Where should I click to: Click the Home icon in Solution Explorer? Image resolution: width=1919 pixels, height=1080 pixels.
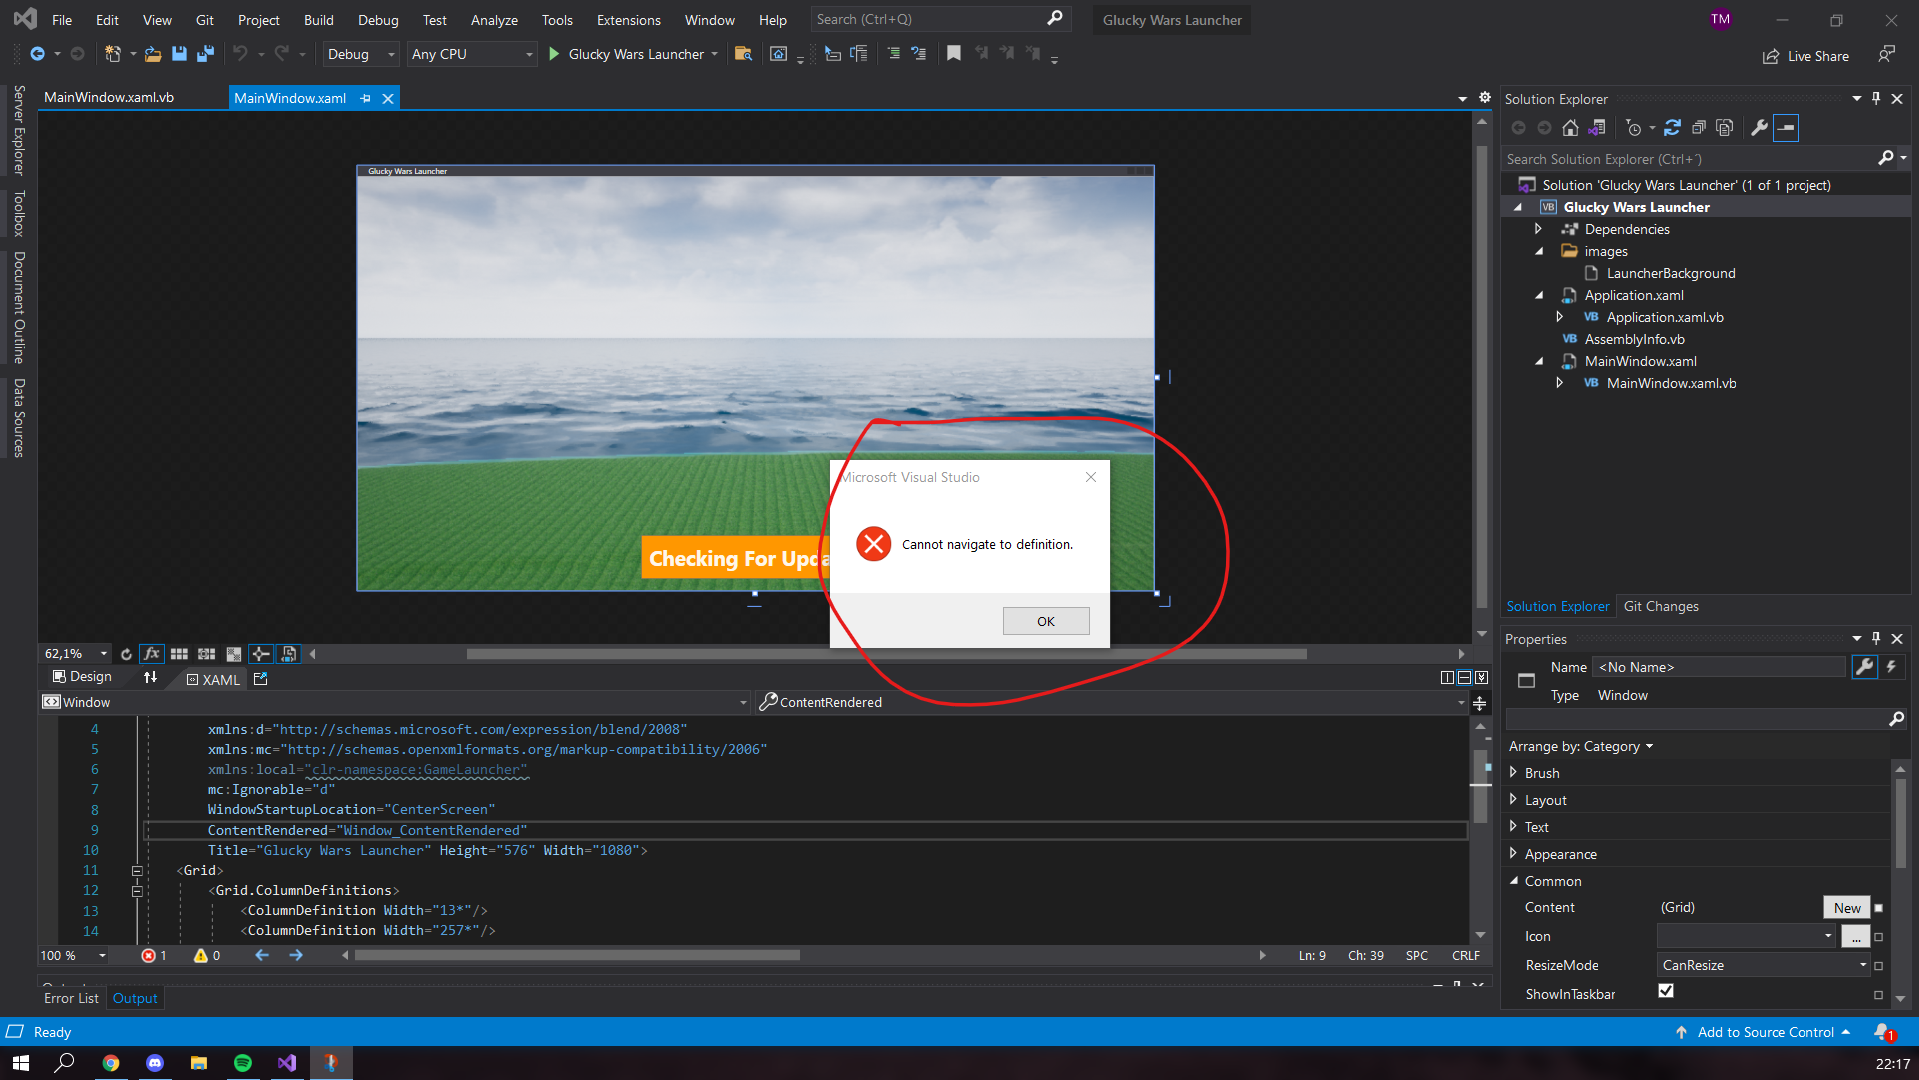[x=1570, y=128]
